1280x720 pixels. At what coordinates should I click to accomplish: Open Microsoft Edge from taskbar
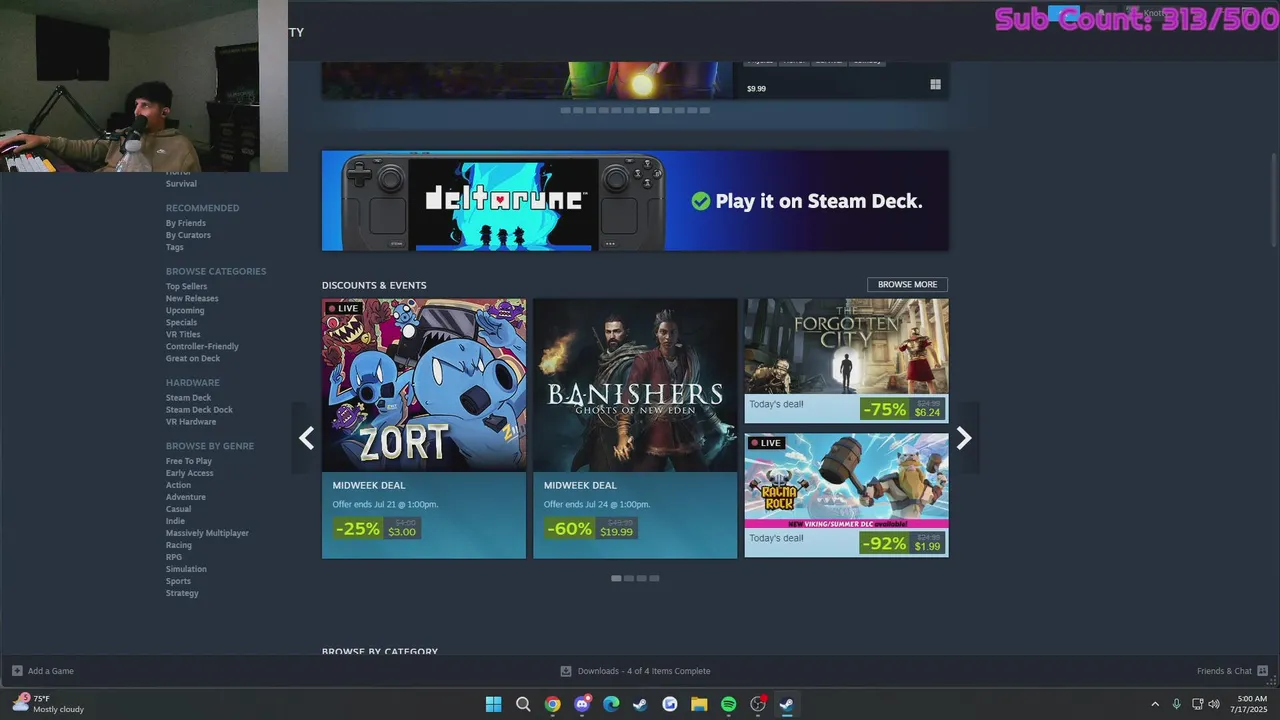611,704
